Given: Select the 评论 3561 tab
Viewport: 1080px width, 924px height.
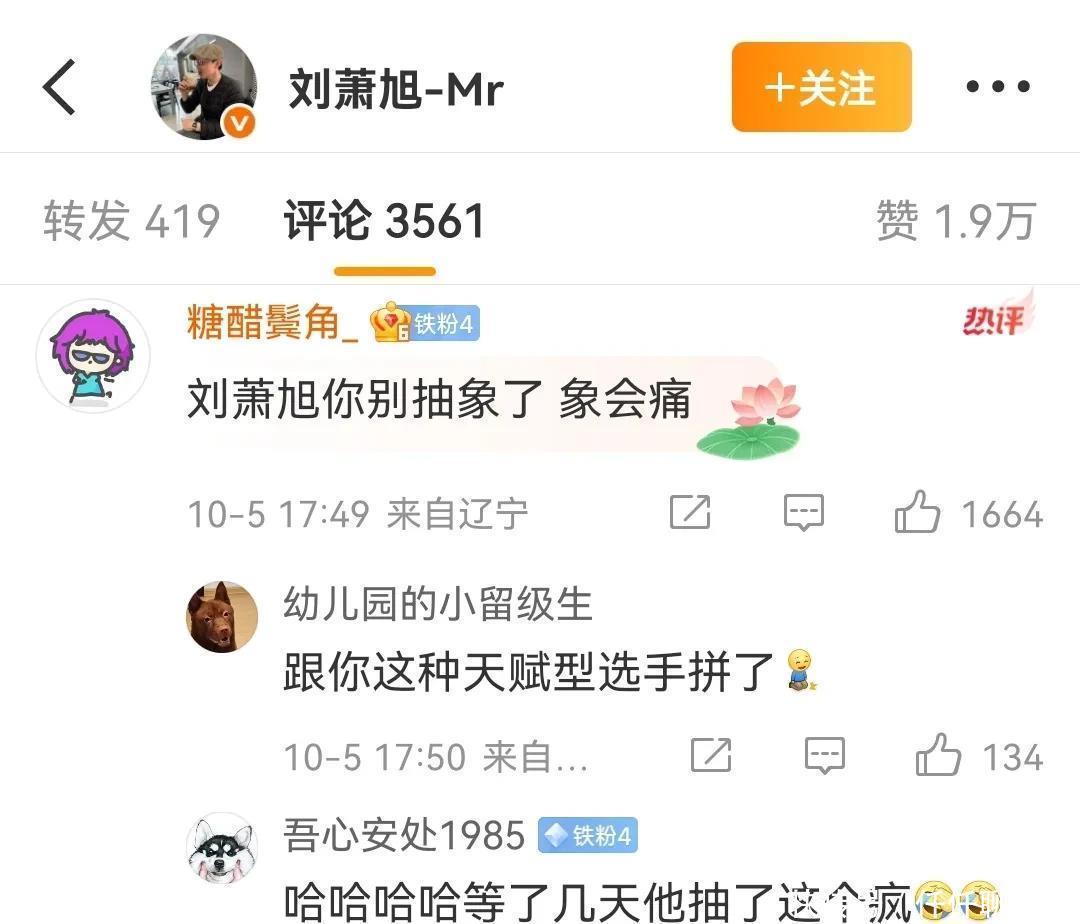Looking at the screenshot, I should 384,220.
